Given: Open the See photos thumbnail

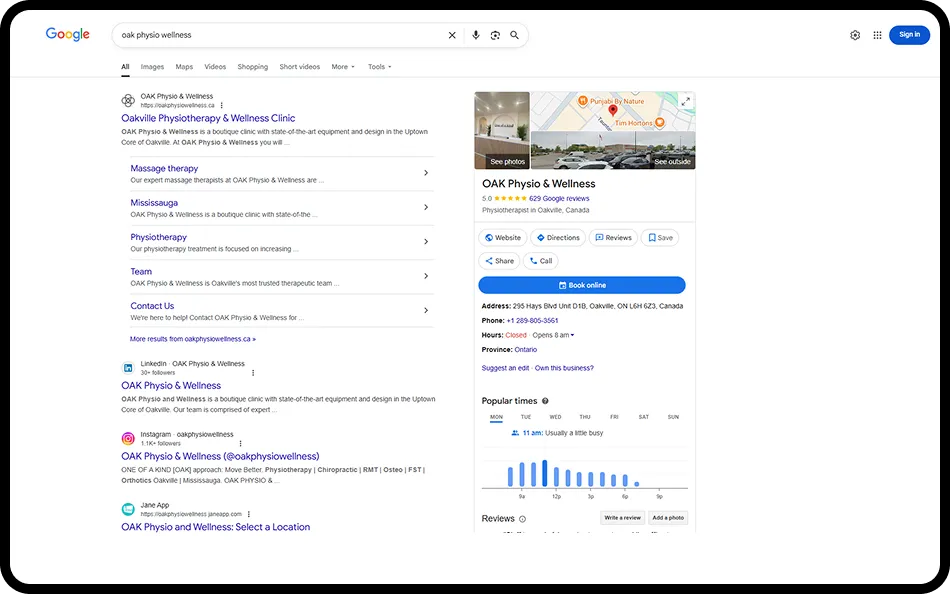Looking at the screenshot, I should point(502,130).
